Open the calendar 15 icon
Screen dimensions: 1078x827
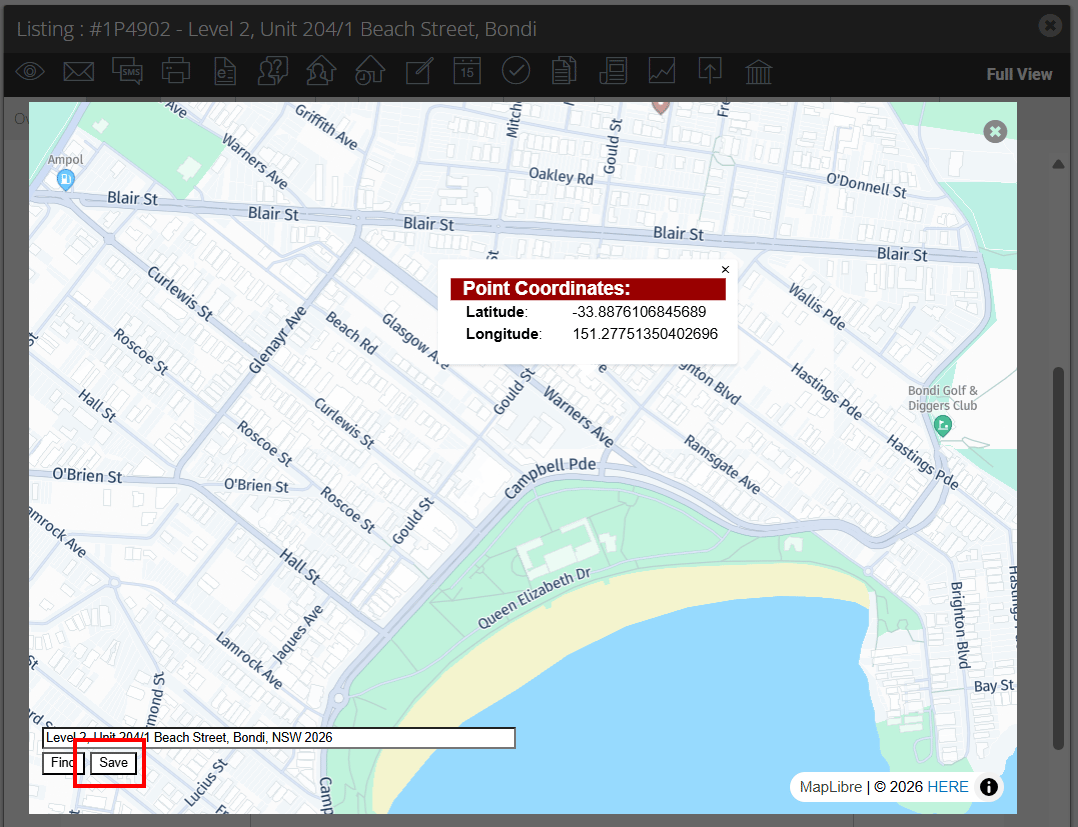click(x=468, y=71)
